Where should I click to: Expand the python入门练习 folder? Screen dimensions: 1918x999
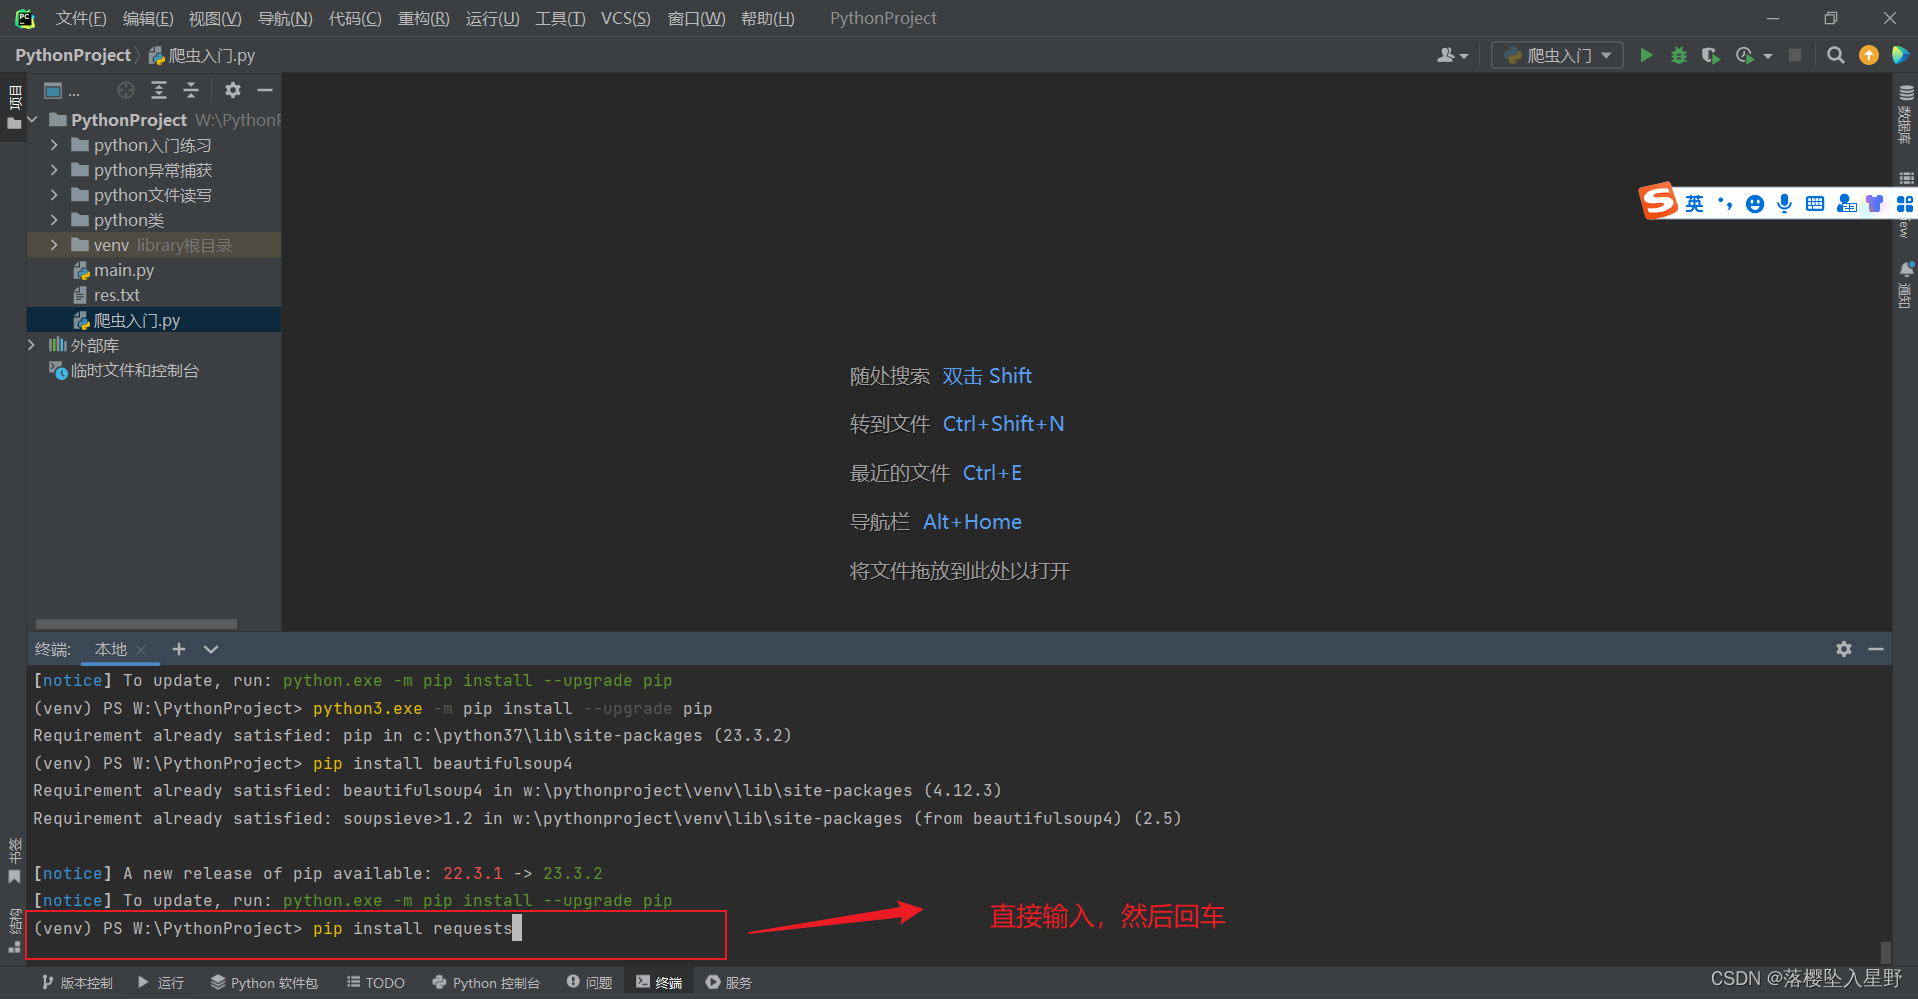pos(54,145)
